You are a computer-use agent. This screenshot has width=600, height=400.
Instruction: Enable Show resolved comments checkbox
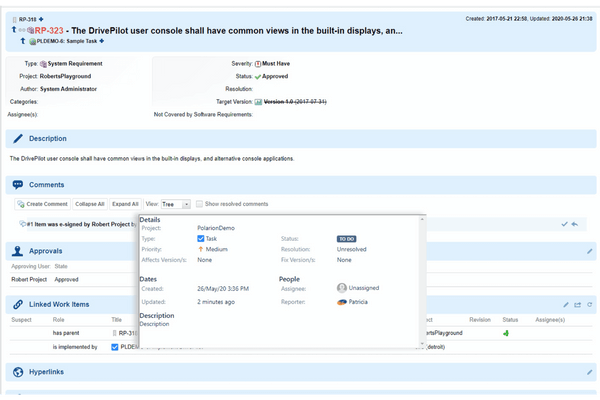point(199,204)
